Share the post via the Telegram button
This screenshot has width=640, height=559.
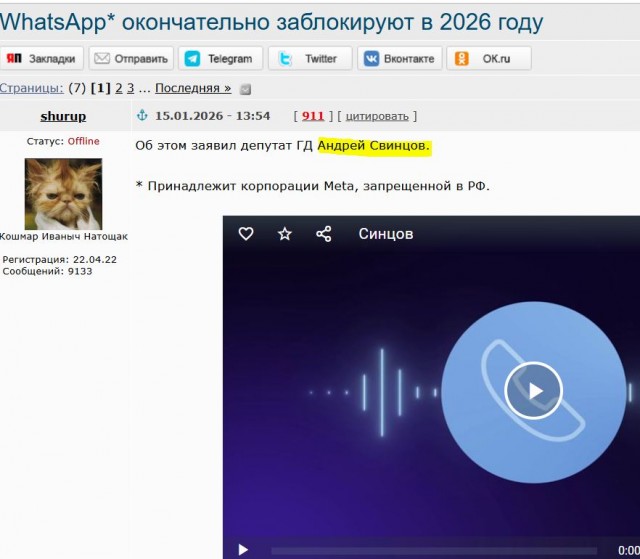click(221, 58)
